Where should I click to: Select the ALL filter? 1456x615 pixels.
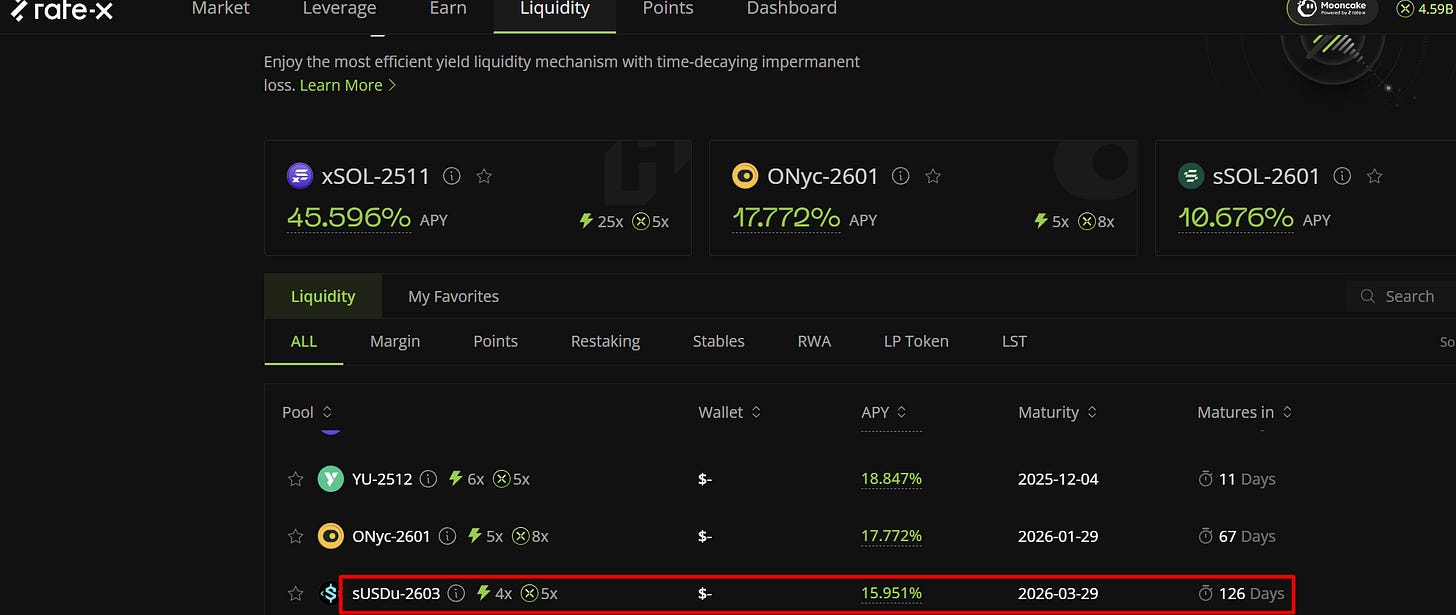[x=304, y=341]
